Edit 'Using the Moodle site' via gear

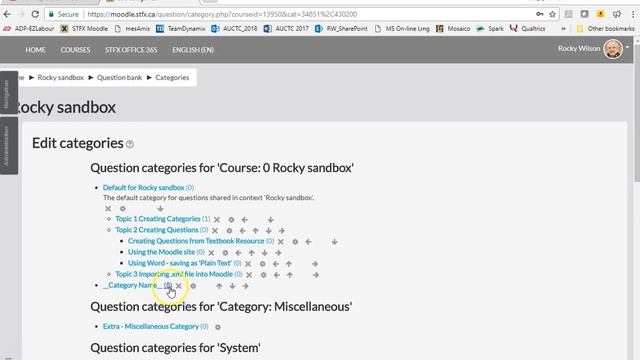click(x=225, y=253)
